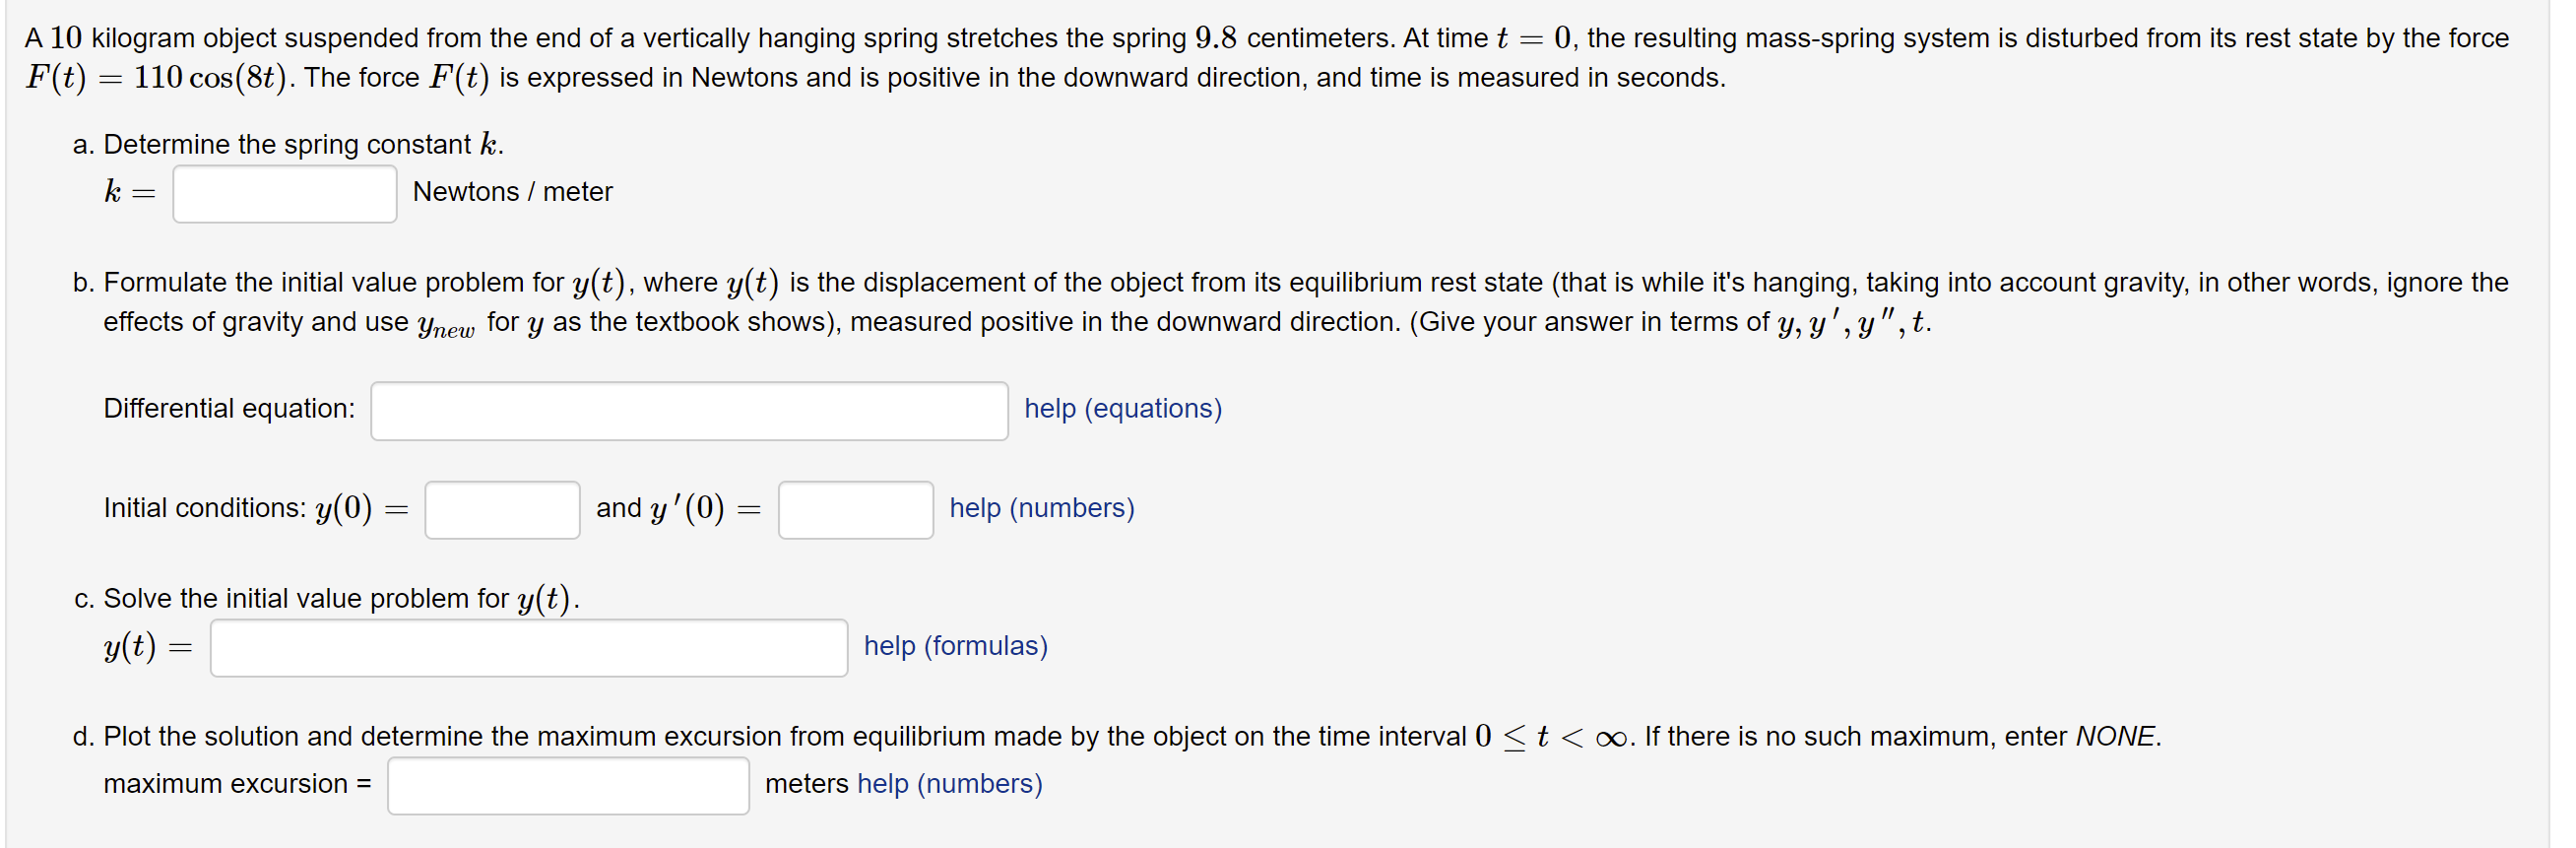Click the 'Initial conditions:' label text

(205, 509)
